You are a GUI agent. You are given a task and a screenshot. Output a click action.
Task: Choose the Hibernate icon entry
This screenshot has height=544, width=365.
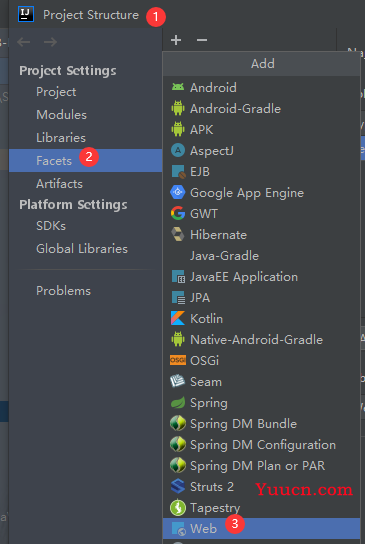coord(178,234)
